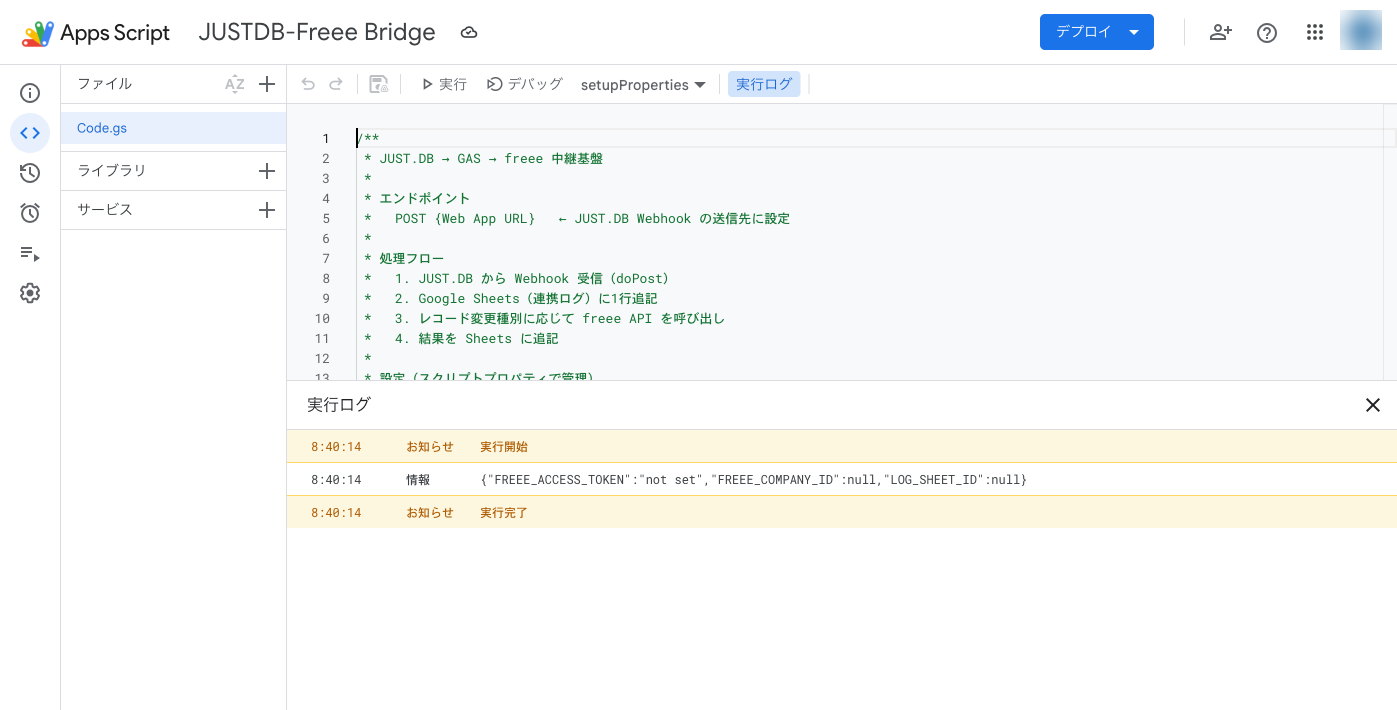Sort files alphabetically with AZ icon

(x=235, y=85)
